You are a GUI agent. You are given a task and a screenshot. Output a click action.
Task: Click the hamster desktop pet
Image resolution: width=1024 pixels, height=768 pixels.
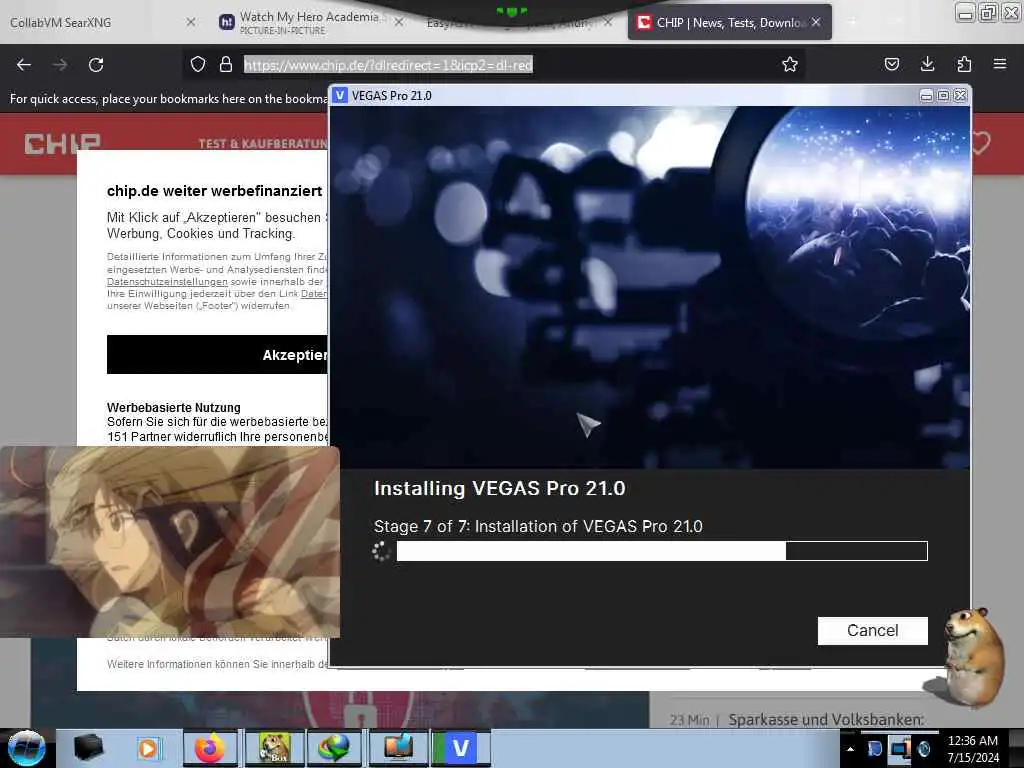tap(973, 656)
